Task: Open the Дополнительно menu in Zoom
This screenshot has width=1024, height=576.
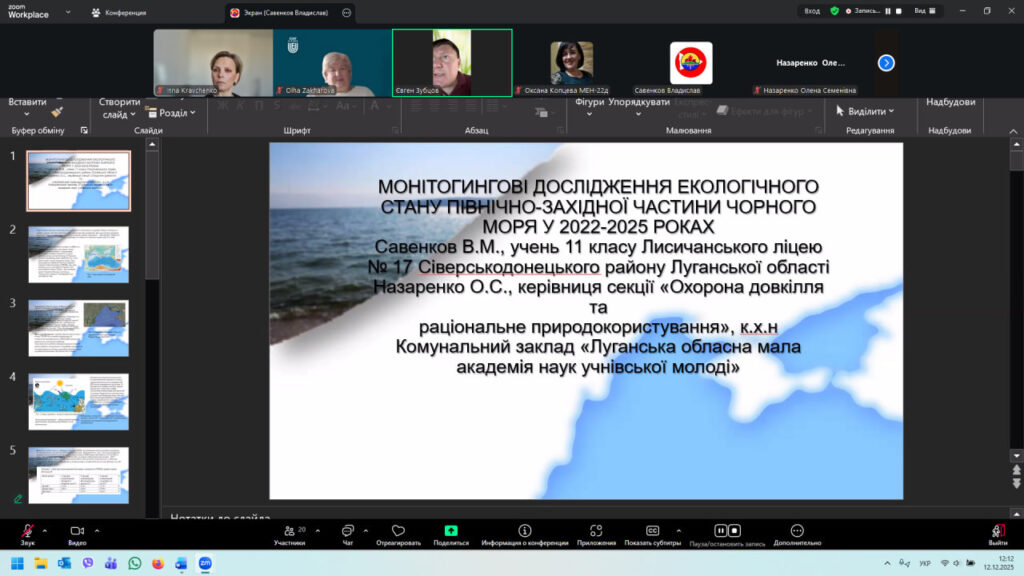Action: 800,533
